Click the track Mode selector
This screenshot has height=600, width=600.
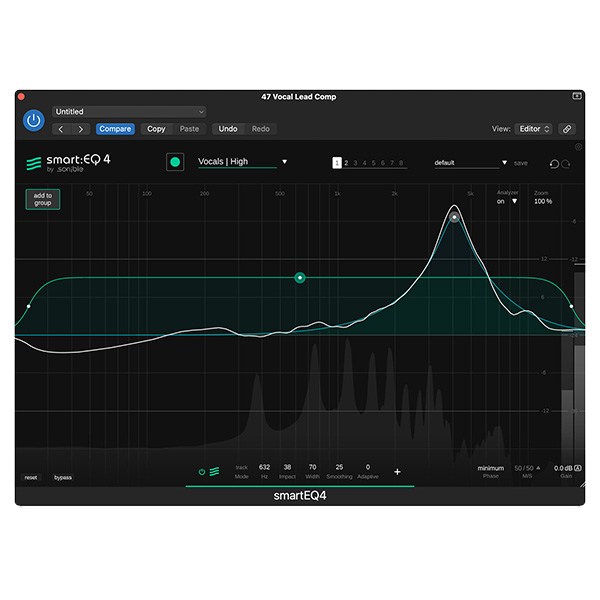pyautogui.click(x=241, y=472)
